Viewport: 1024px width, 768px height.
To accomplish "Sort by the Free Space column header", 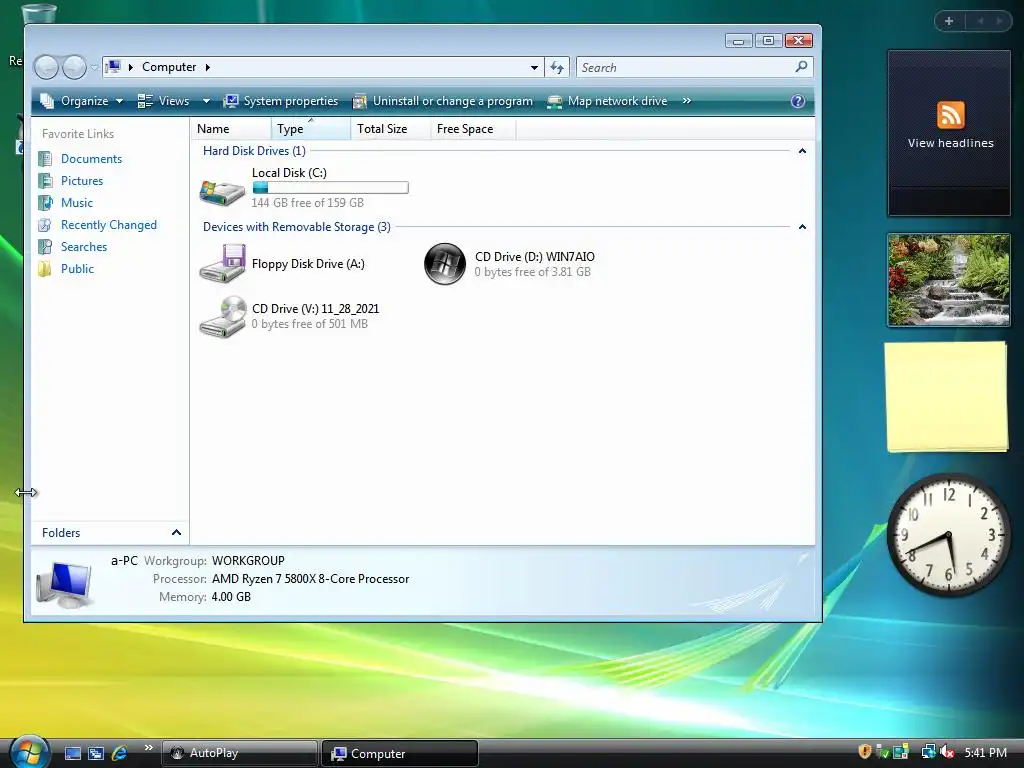I will (x=473, y=129).
